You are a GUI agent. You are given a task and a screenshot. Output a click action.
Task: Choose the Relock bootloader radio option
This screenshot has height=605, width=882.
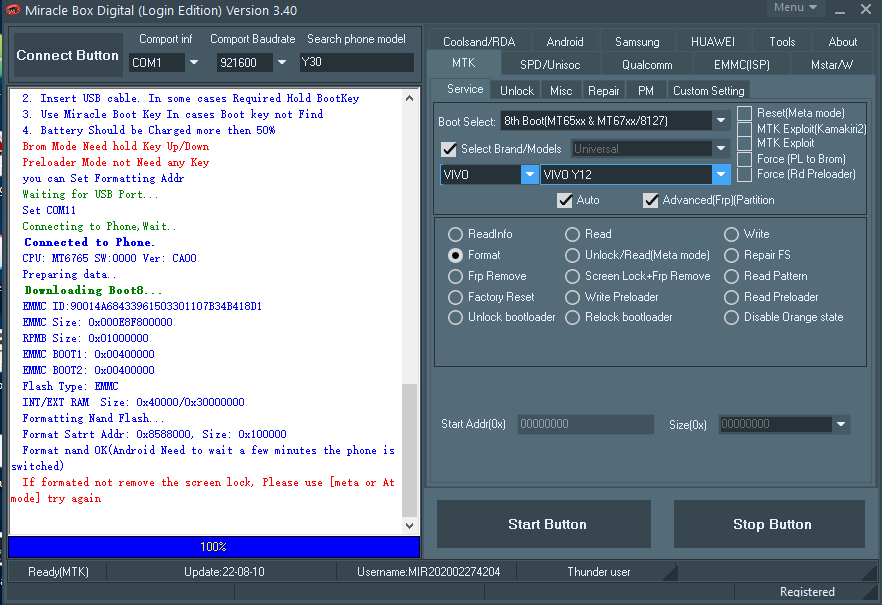click(x=572, y=317)
